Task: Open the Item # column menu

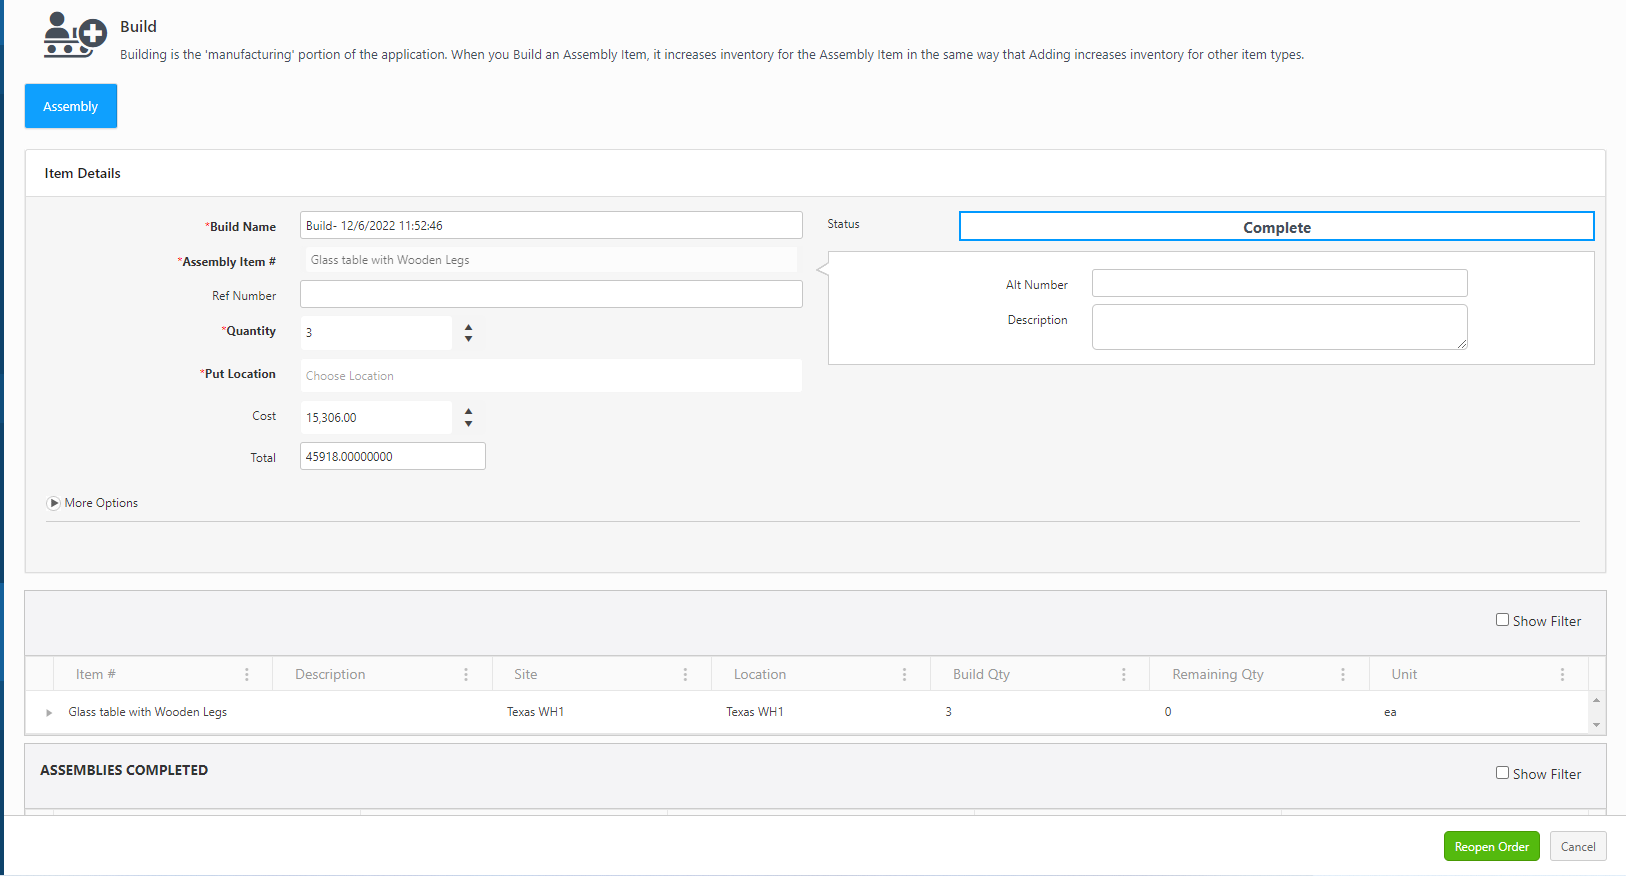Action: point(247,675)
